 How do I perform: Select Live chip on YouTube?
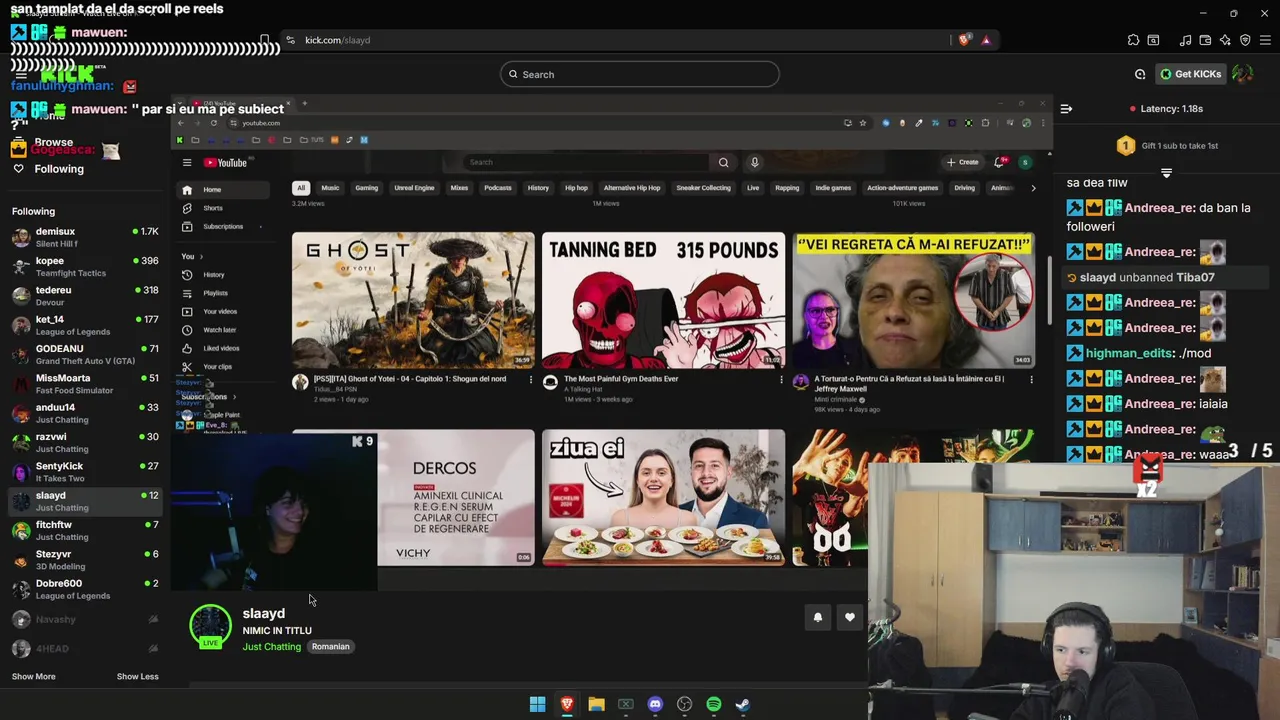point(753,188)
